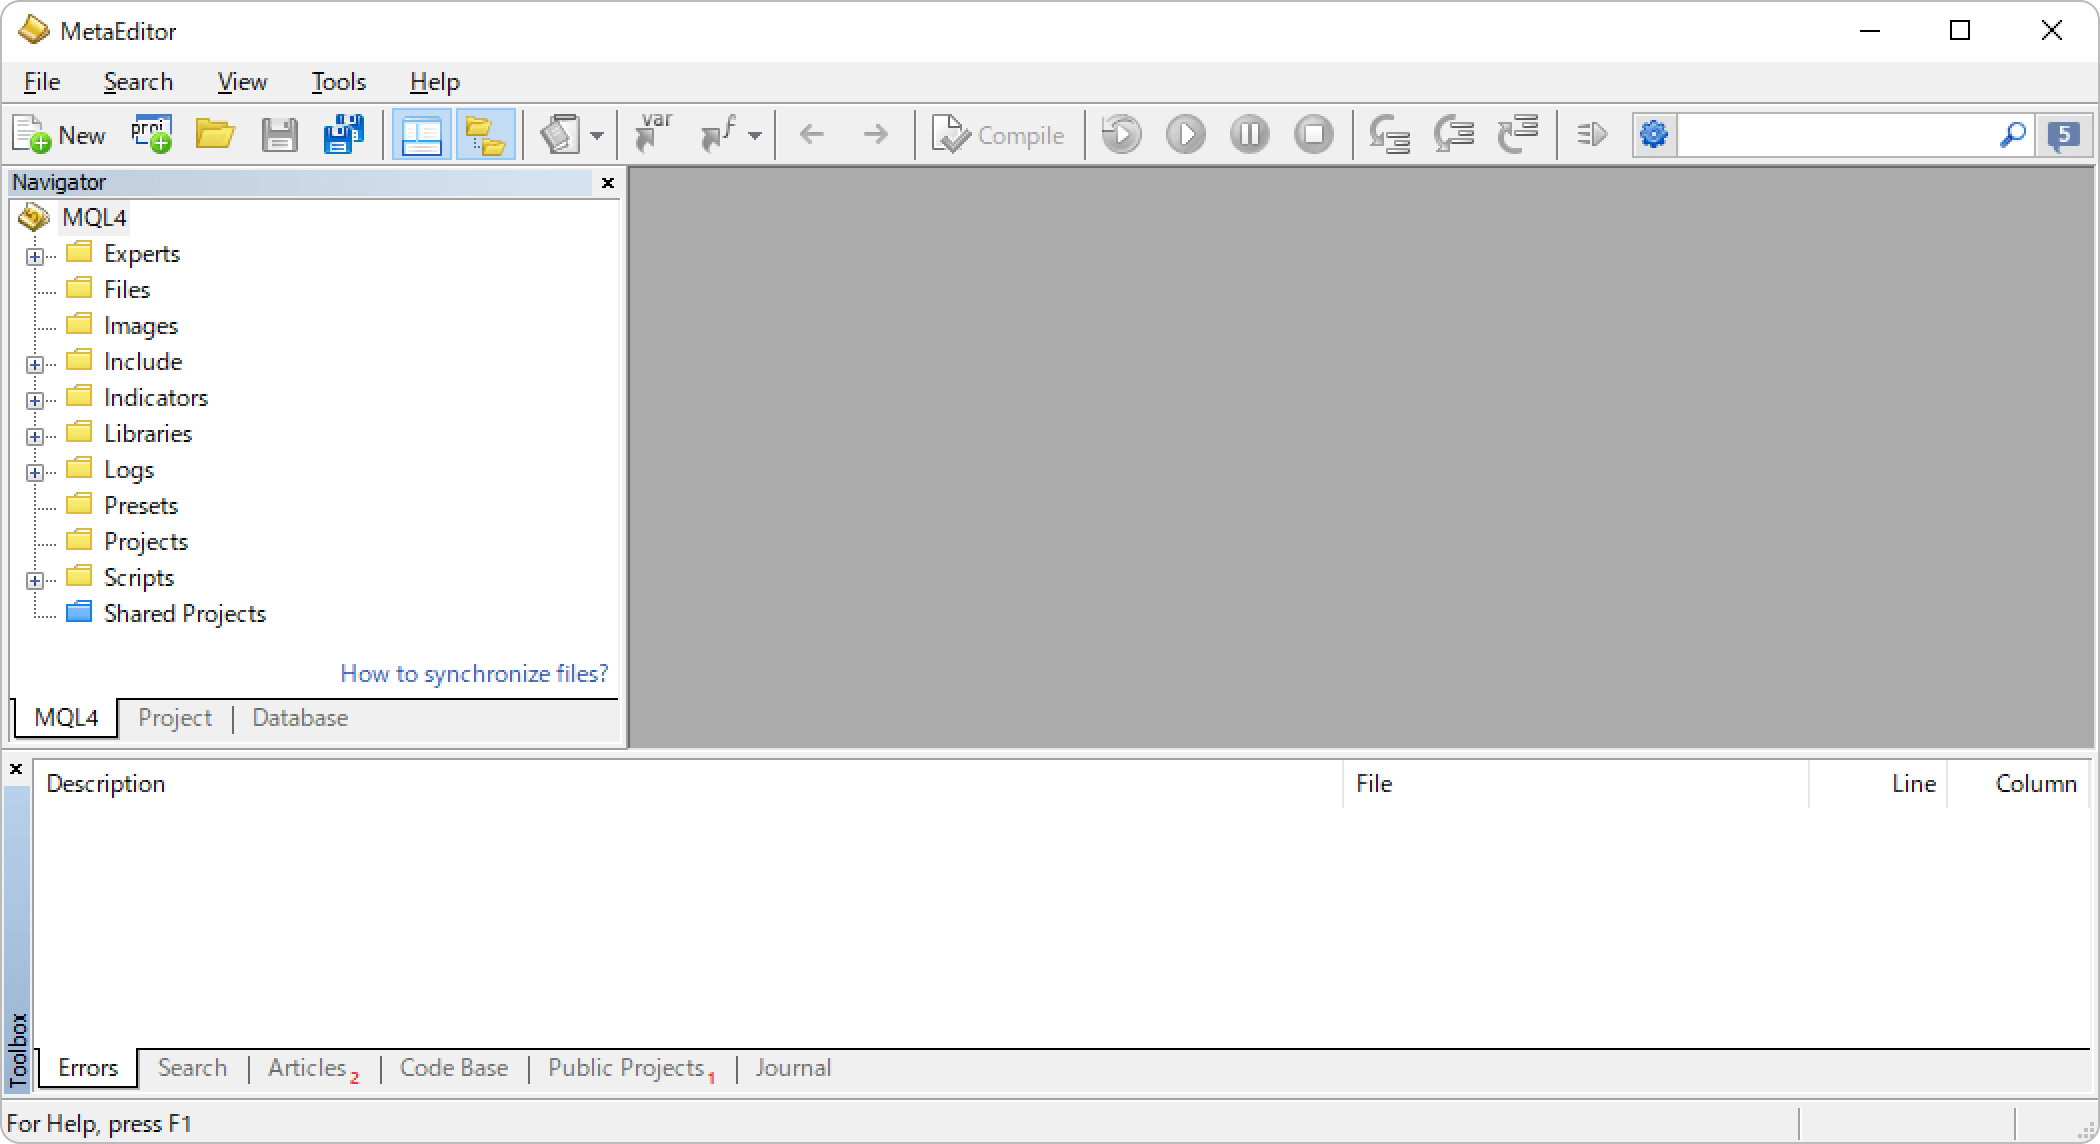Open the Search tab in toolbox
This screenshot has width=2100, height=1144.
click(x=193, y=1068)
